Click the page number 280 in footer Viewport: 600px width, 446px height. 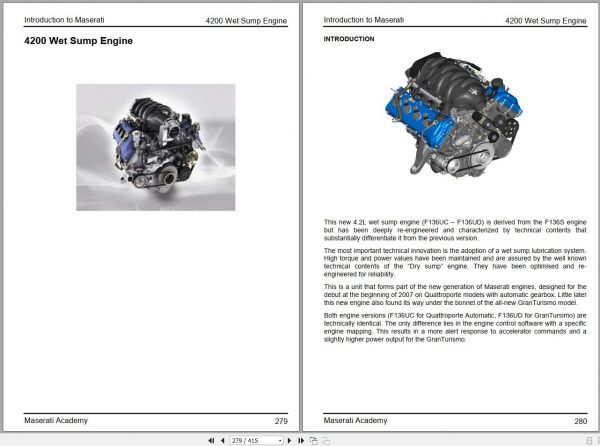580,421
